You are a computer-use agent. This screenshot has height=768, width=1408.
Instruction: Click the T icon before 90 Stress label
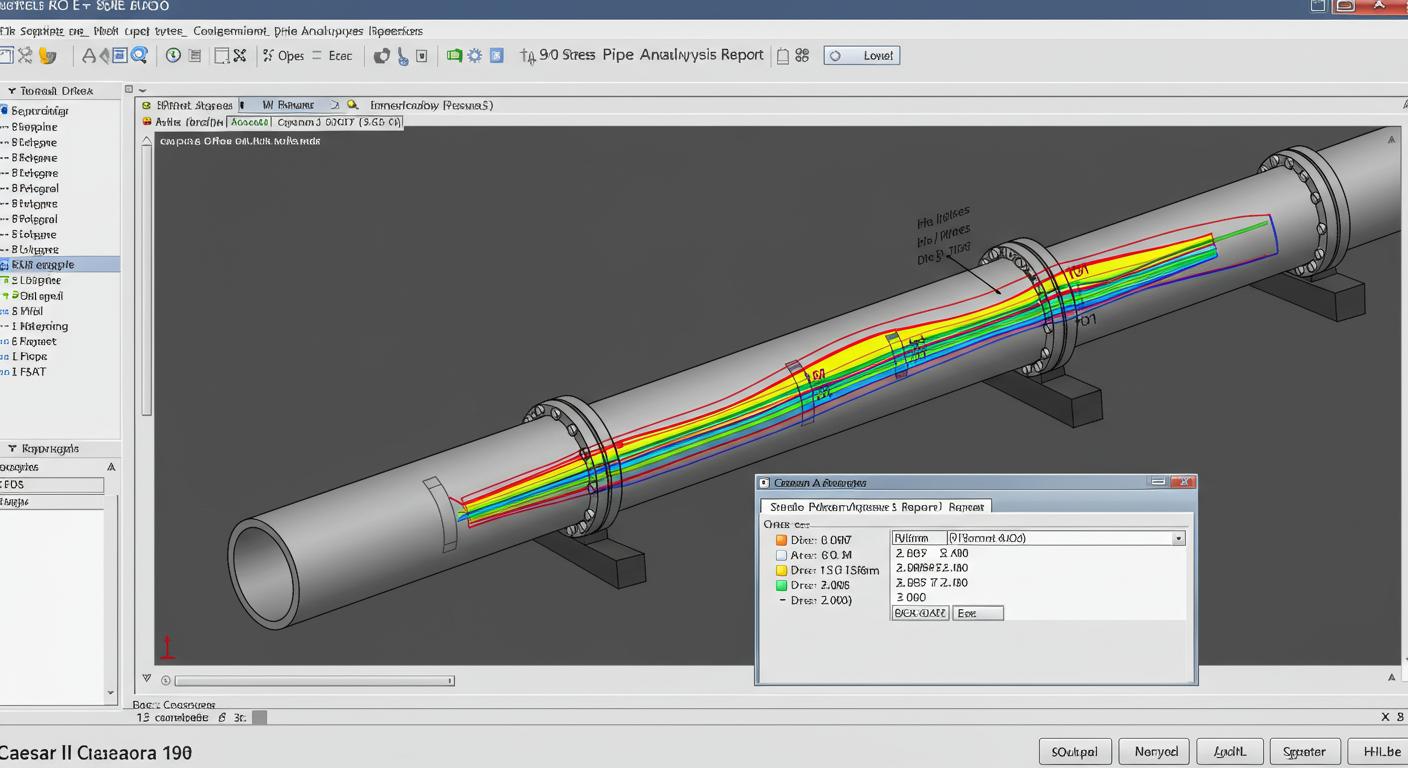point(527,56)
